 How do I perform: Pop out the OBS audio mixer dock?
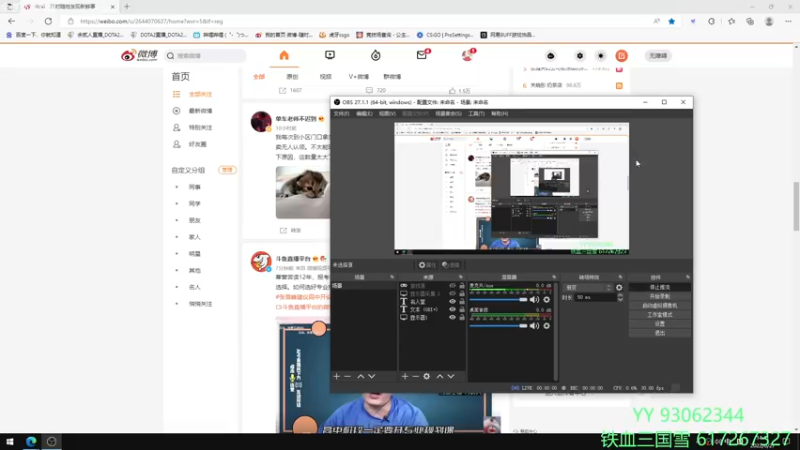point(554,277)
